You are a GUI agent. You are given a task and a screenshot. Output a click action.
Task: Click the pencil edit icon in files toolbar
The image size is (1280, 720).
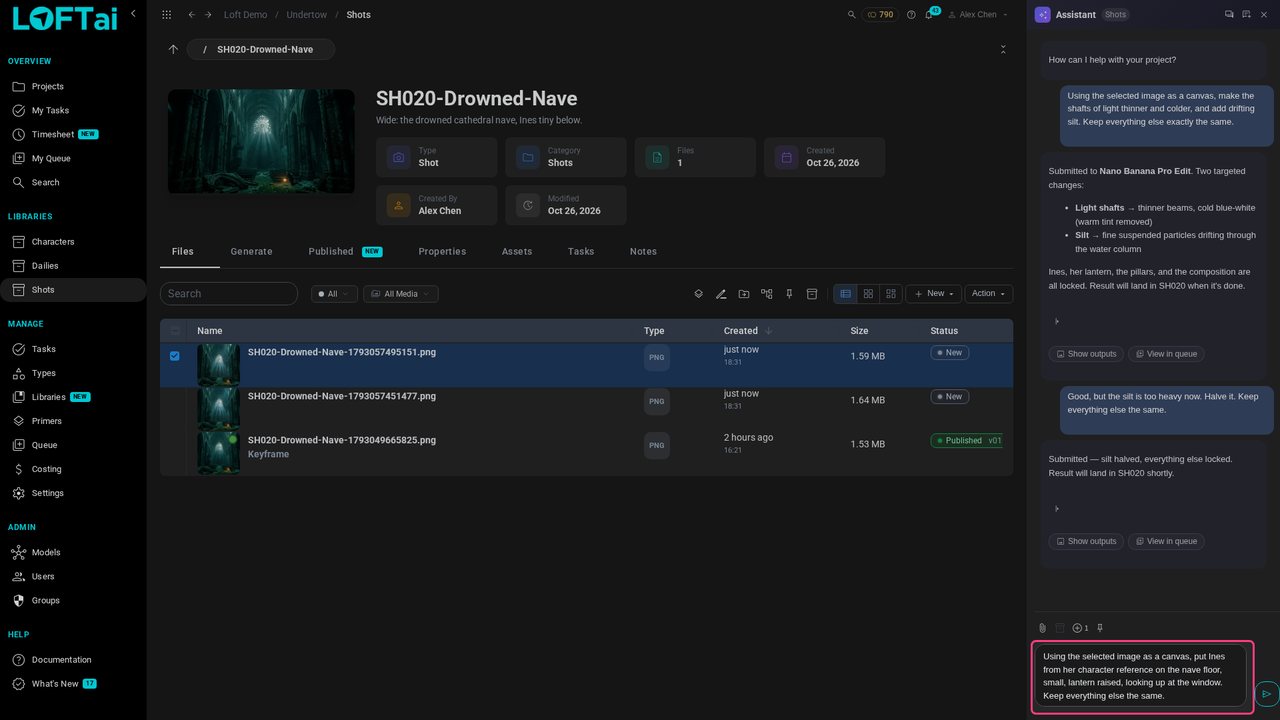(x=721, y=294)
